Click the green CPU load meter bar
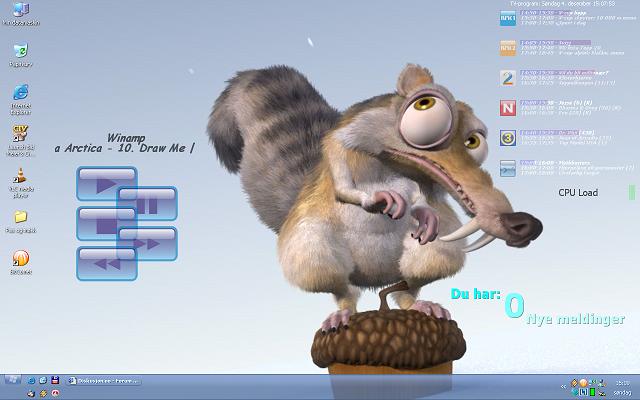 coord(632,192)
